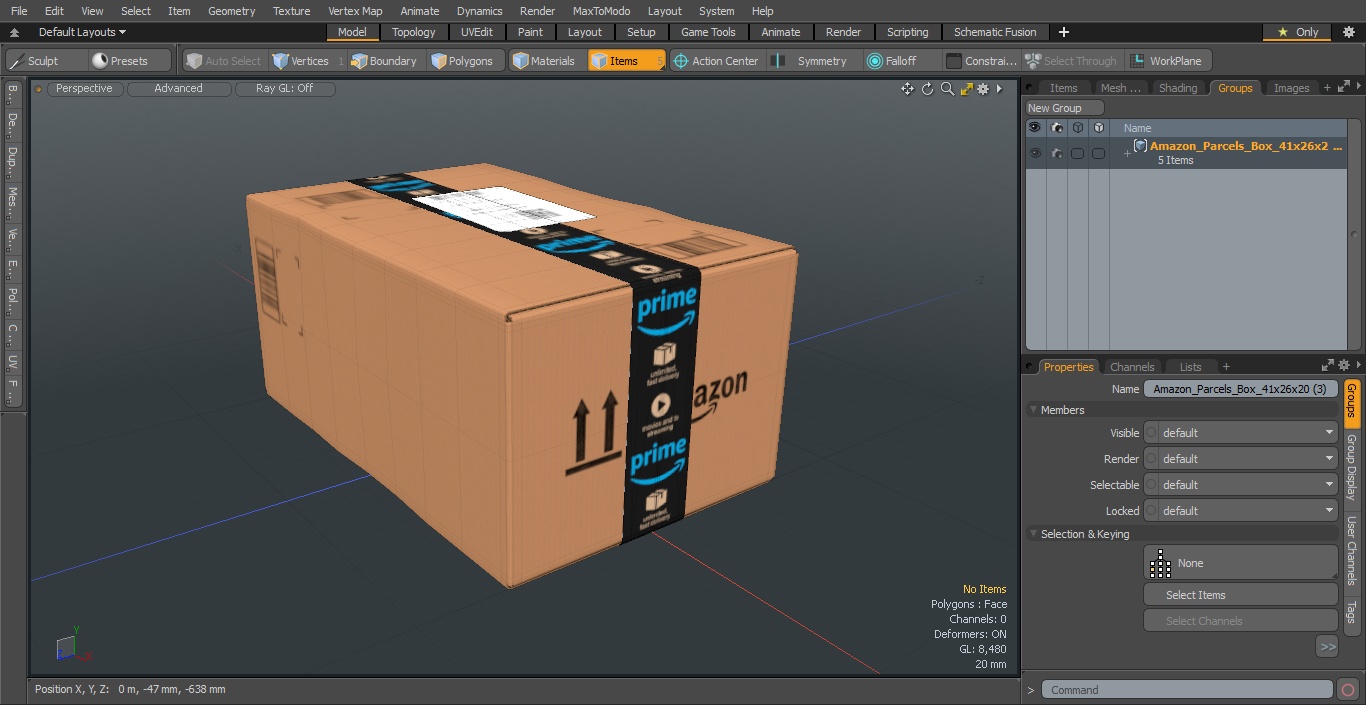The height and width of the screenshot is (705, 1366).
Task: Maximize the viewport with expand icon
Action: (x=966, y=89)
